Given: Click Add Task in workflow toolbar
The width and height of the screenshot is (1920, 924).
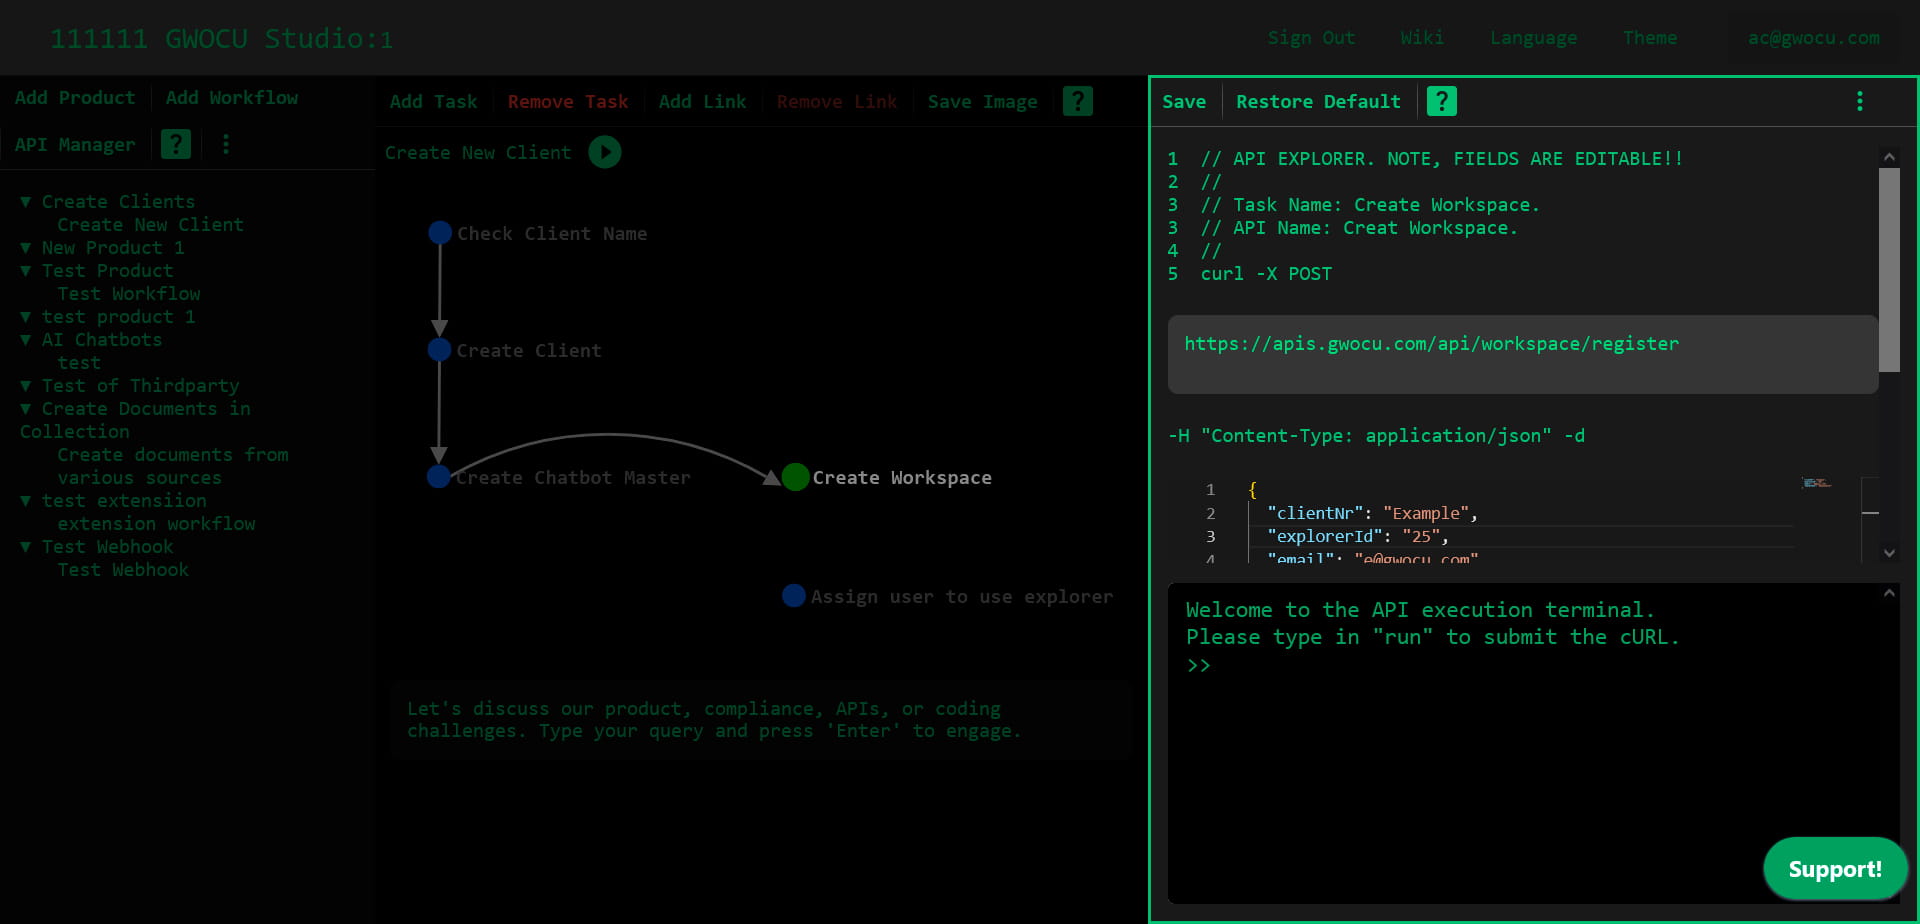Looking at the screenshot, I should [x=433, y=102].
